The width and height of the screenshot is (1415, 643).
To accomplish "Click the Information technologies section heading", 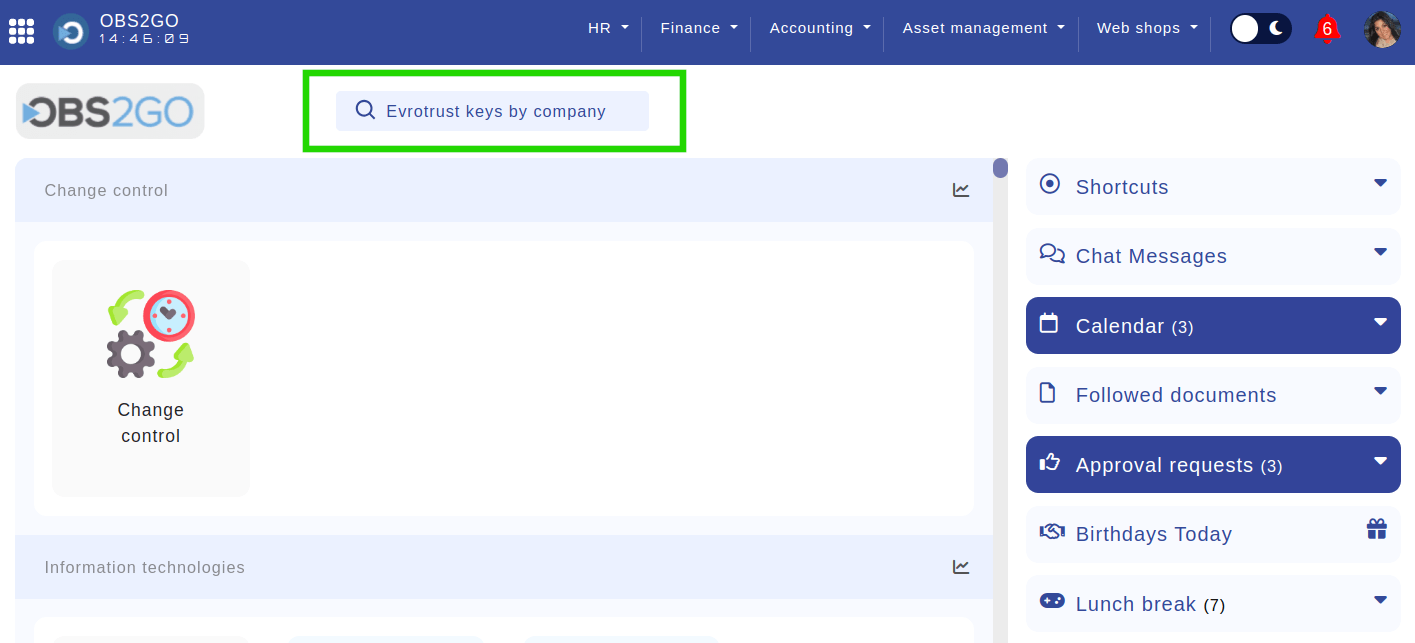I will [145, 567].
